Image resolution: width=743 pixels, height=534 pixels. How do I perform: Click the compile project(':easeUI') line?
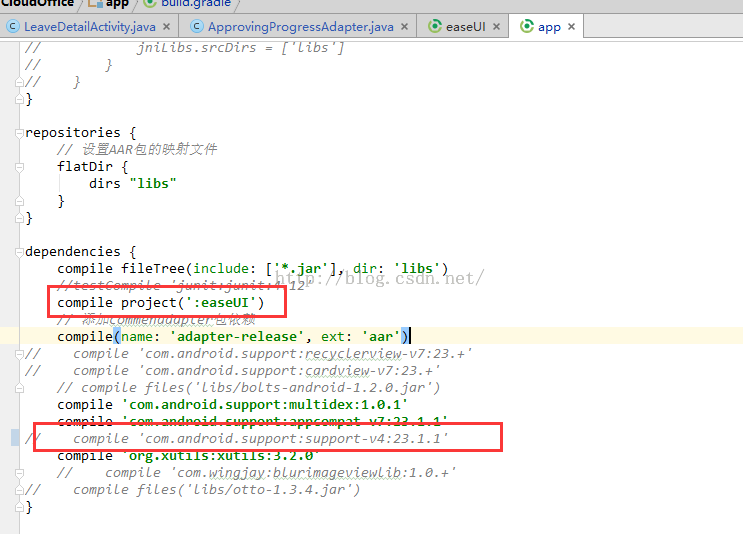[x=161, y=303]
